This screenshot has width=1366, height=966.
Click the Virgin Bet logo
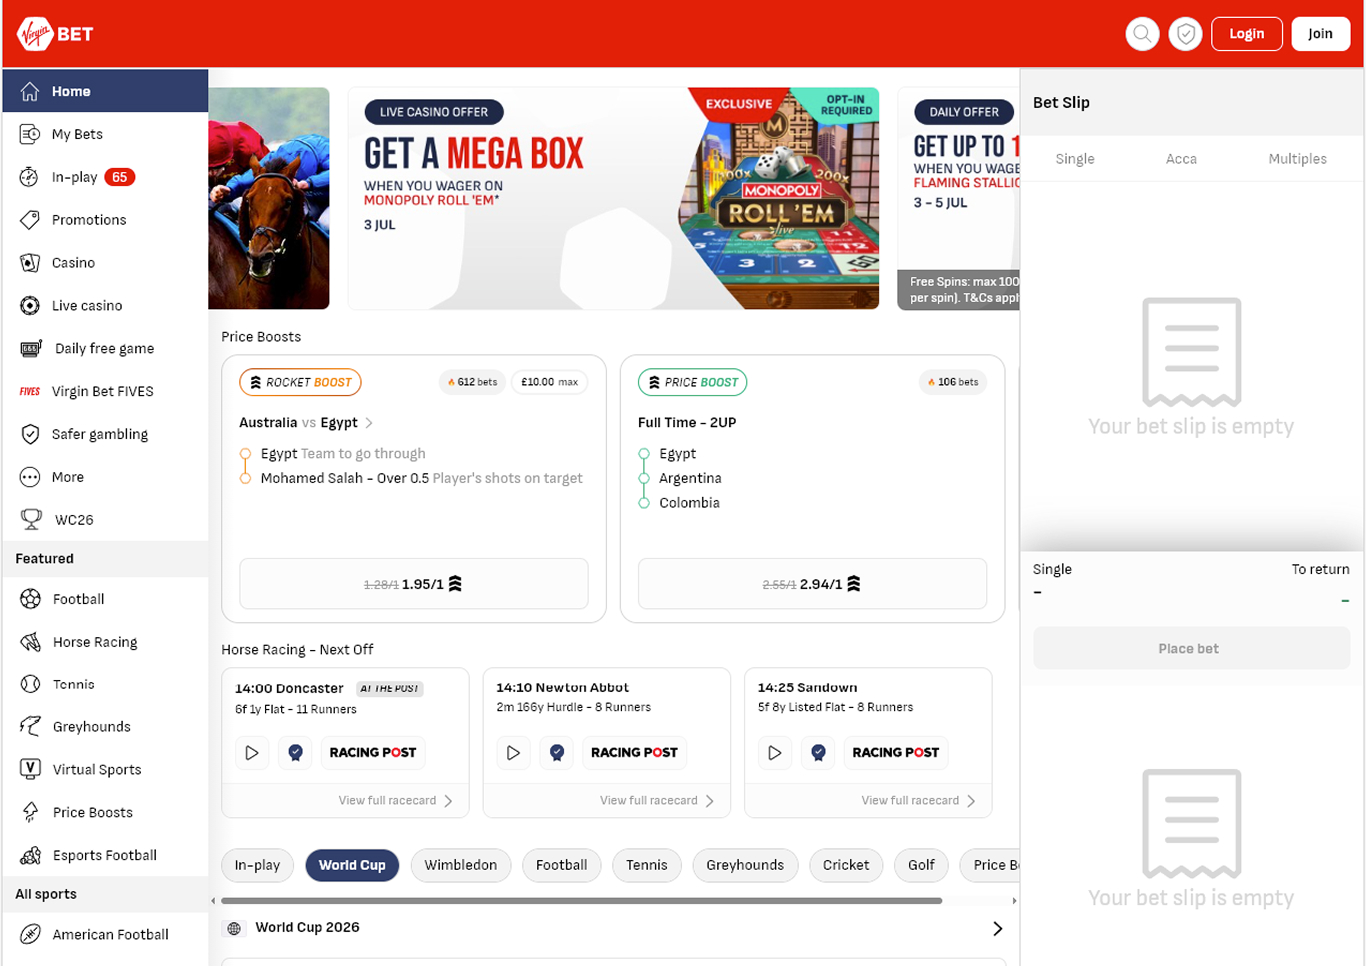(55, 34)
